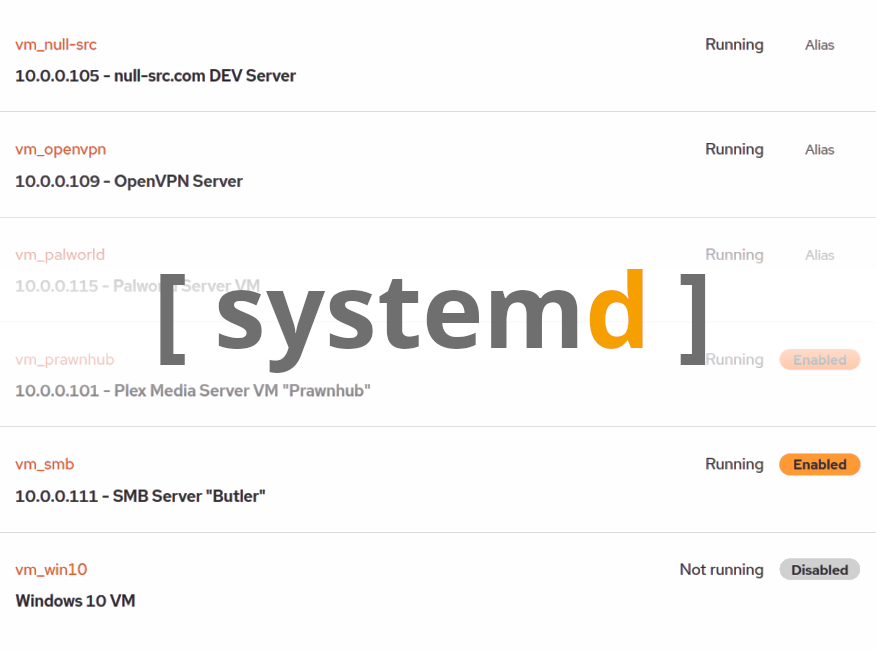Click the Alias badge for vm_null-src

819,45
